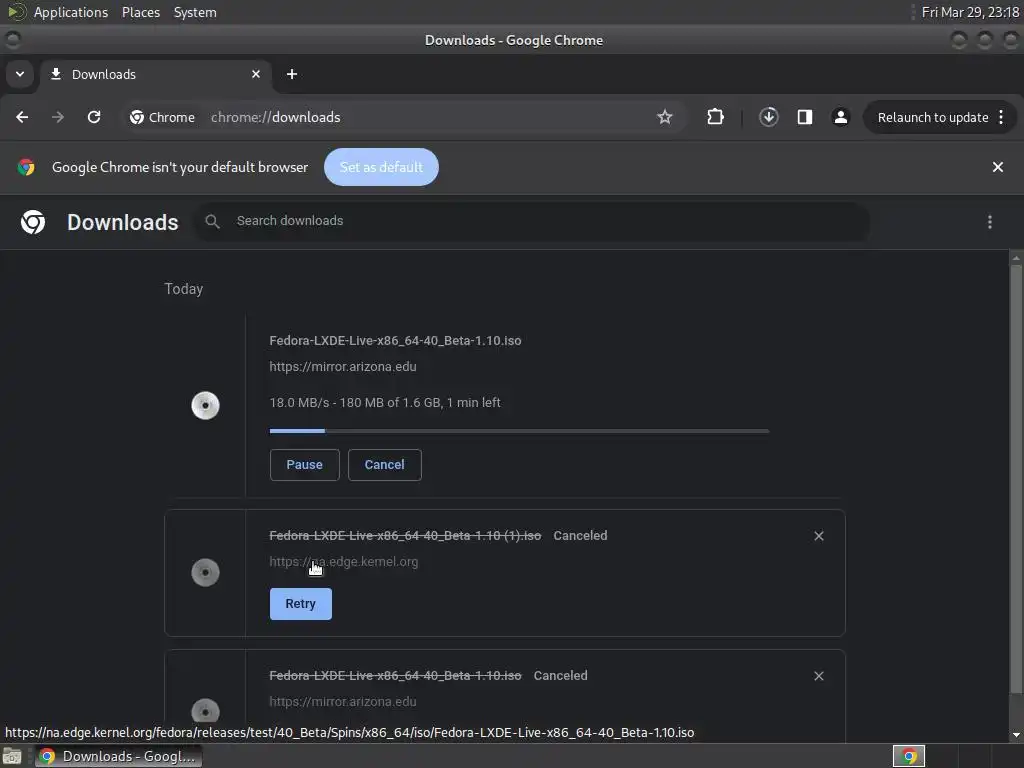Viewport: 1024px width, 768px height.
Task: Click the canceled mirror.arizona.edu URL text
Action: [x=343, y=702]
